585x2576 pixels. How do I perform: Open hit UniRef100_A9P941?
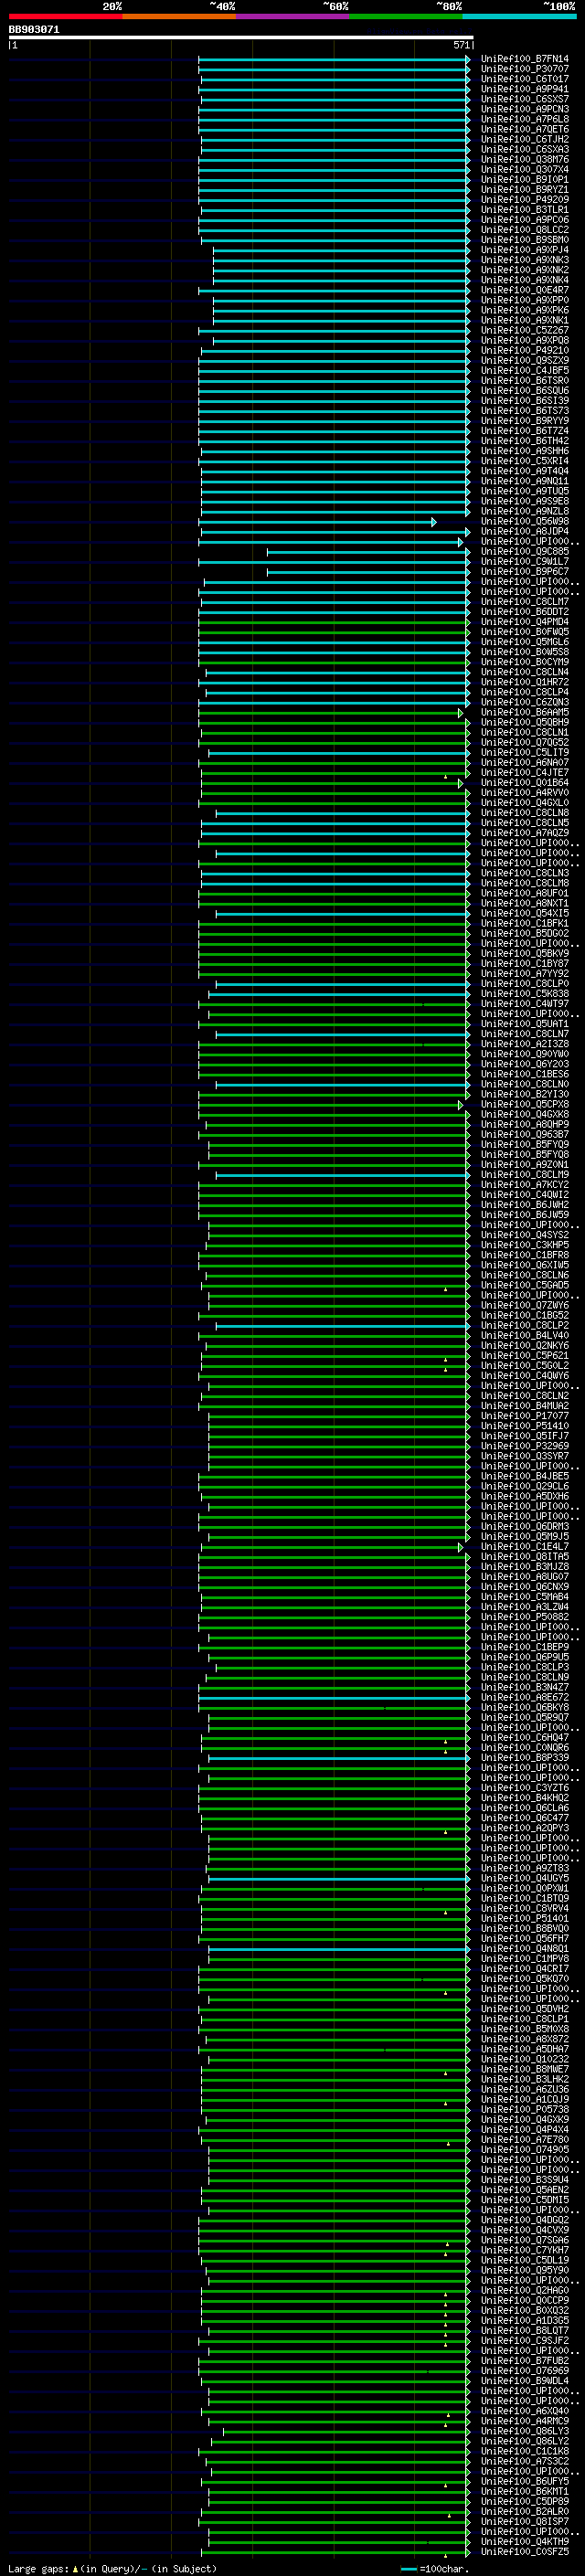(x=525, y=89)
